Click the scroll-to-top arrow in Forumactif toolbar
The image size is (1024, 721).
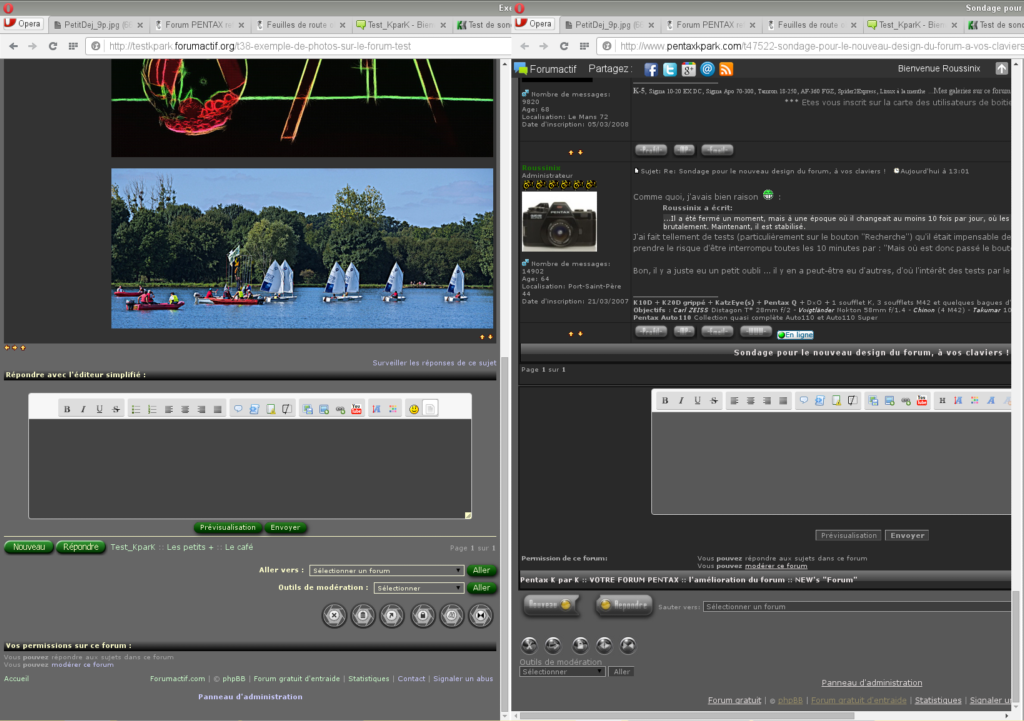(1001, 69)
